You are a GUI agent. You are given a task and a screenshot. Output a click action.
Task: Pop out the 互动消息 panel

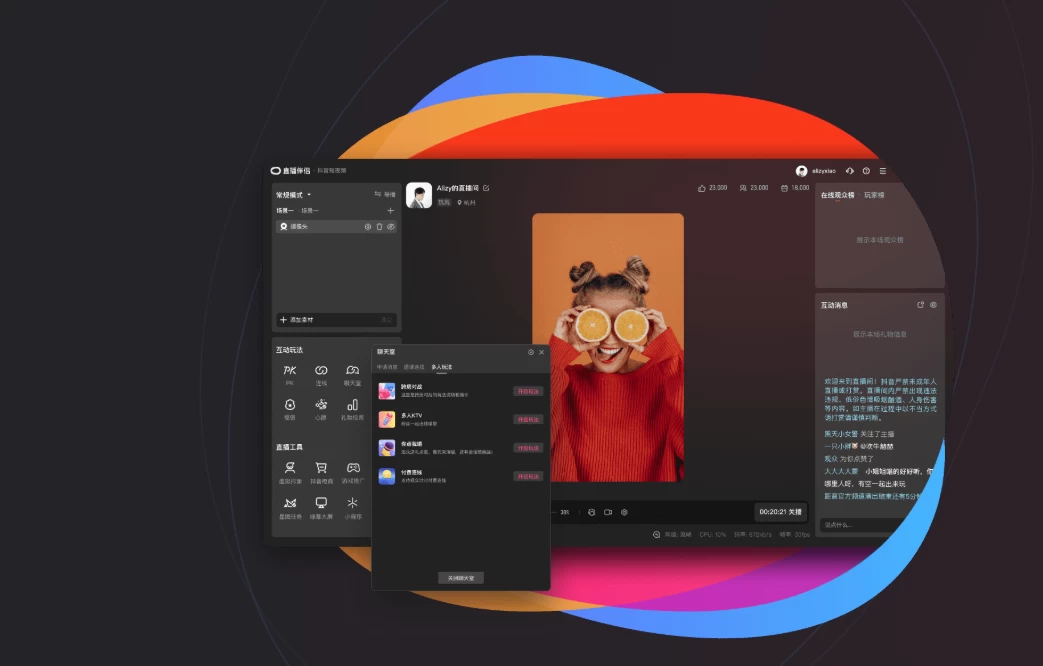tap(921, 305)
